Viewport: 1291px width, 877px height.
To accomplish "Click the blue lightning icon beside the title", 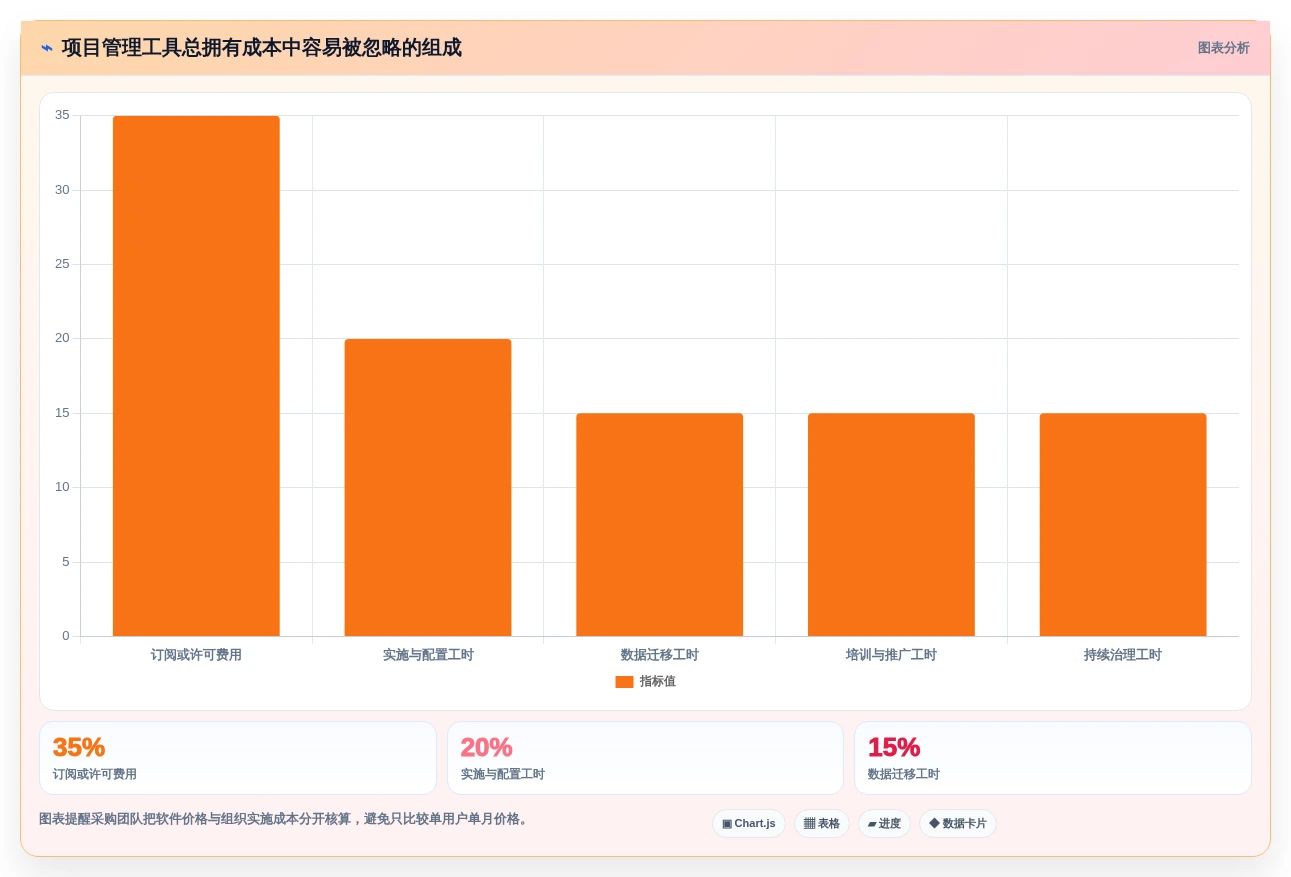I will tap(47, 48).
